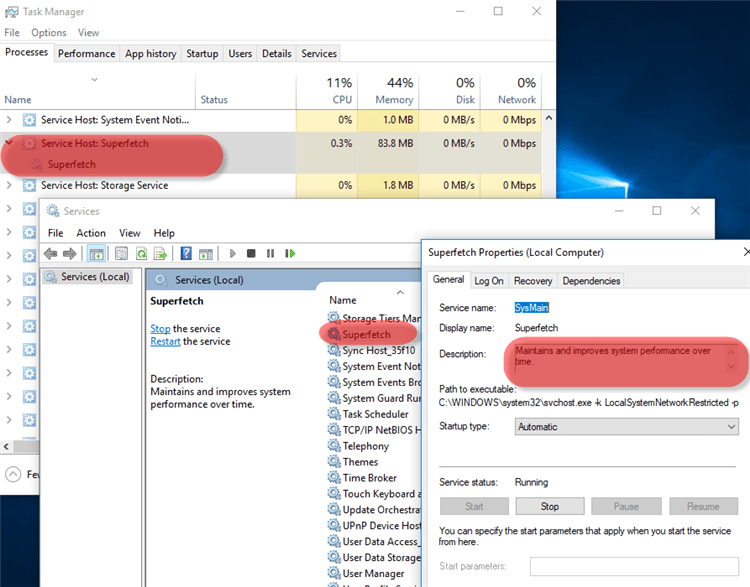Click Stop Service square icon in toolbar

[x=251, y=254]
